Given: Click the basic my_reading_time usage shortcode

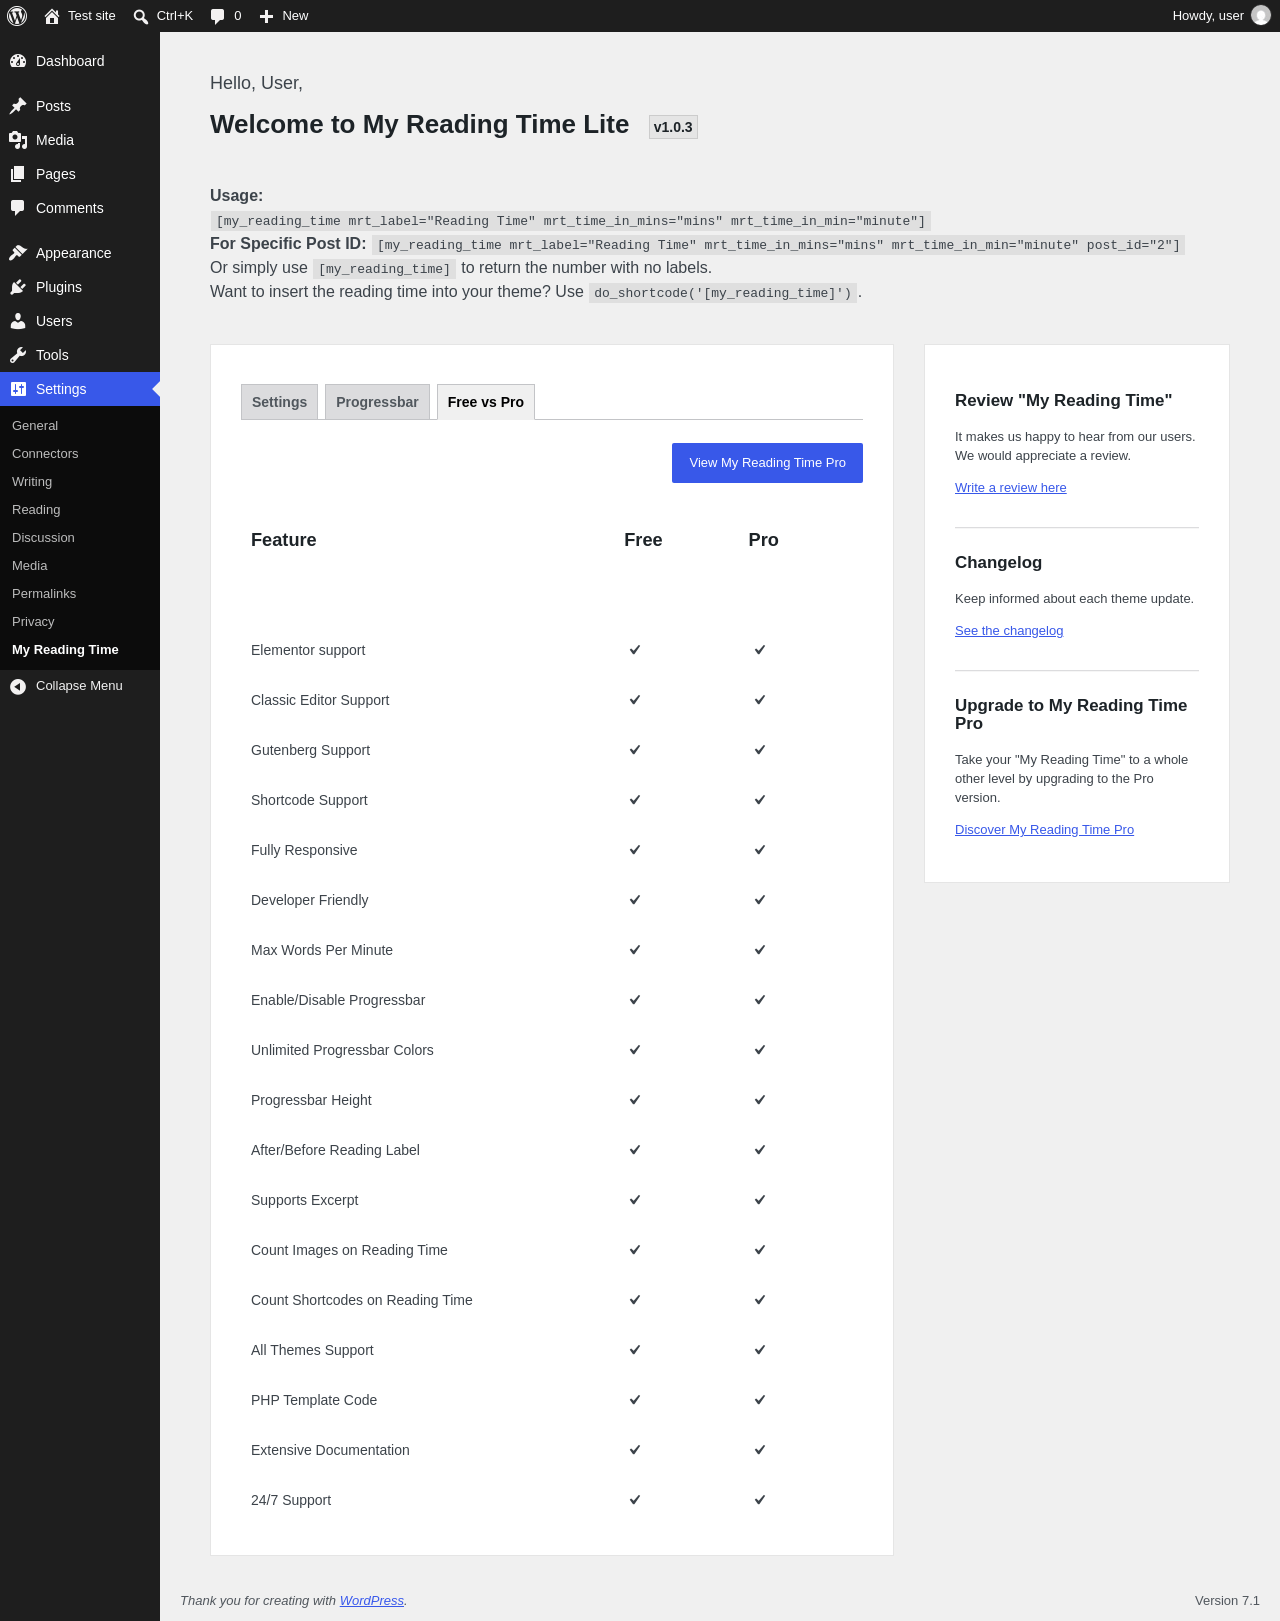Looking at the screenshot, I should click(571, 221).
